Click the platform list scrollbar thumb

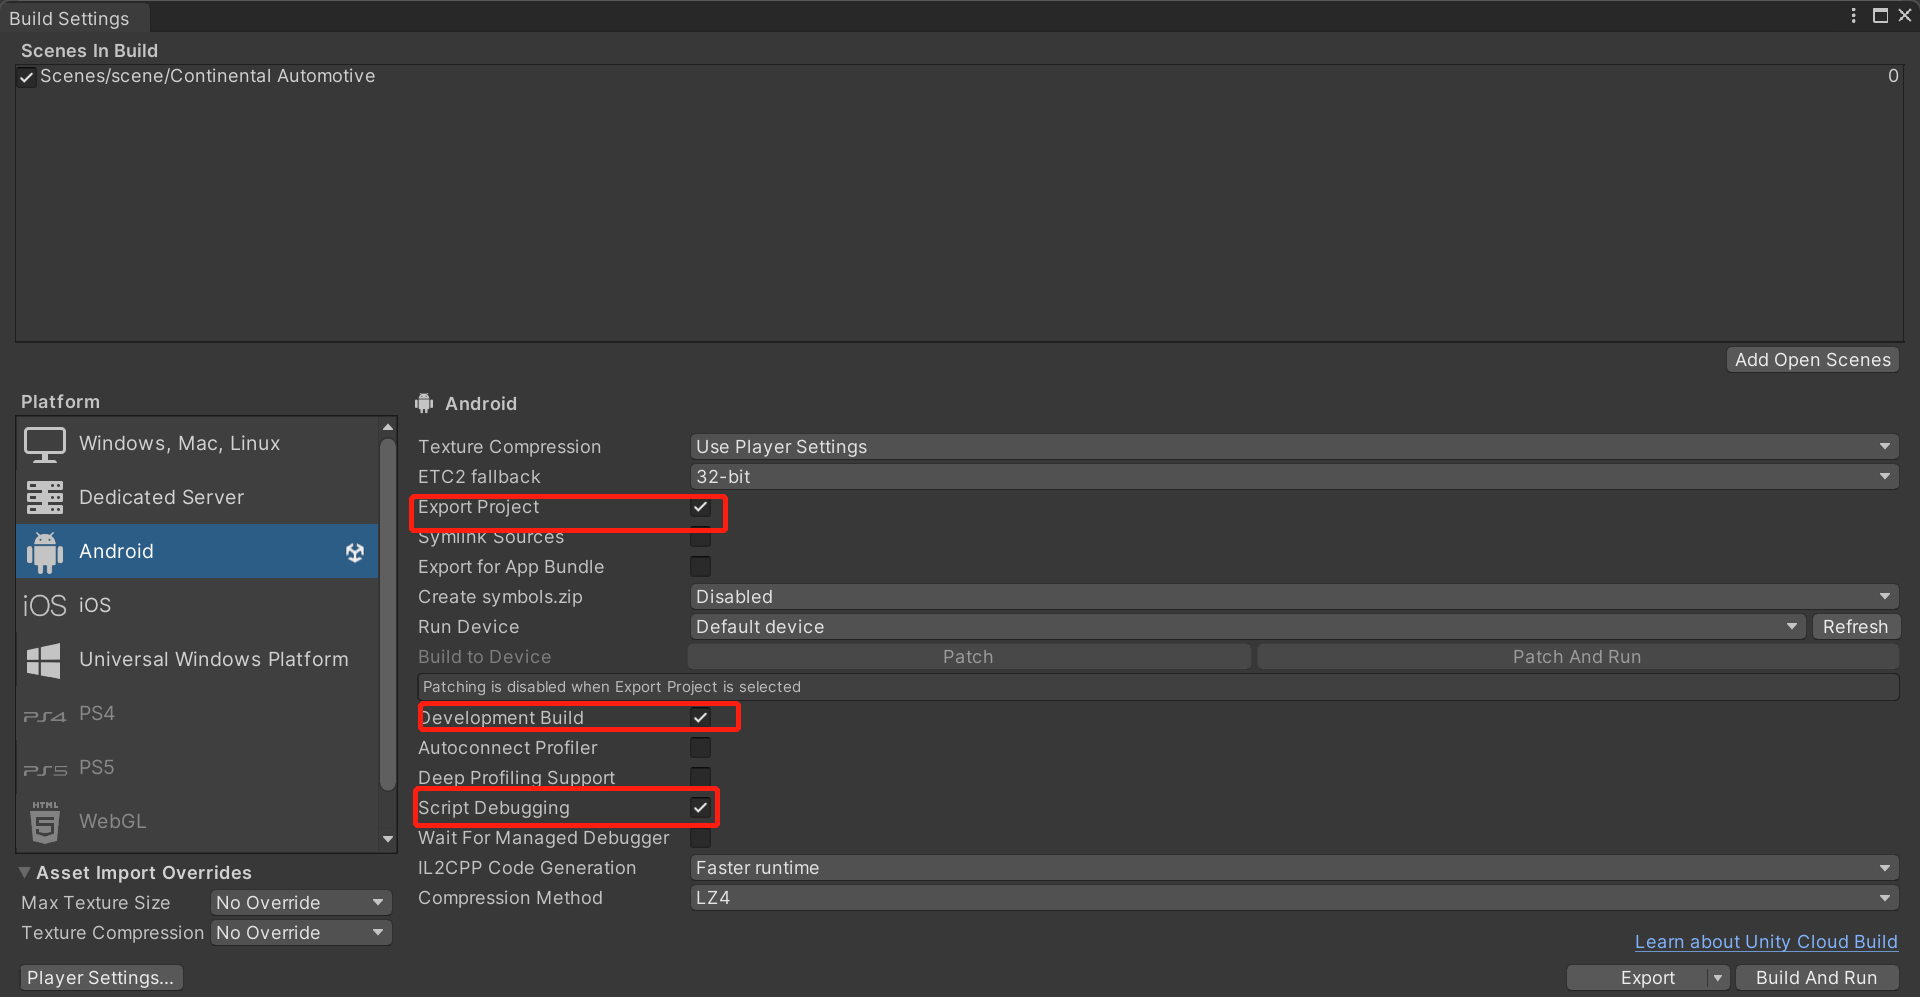[388, 615]
